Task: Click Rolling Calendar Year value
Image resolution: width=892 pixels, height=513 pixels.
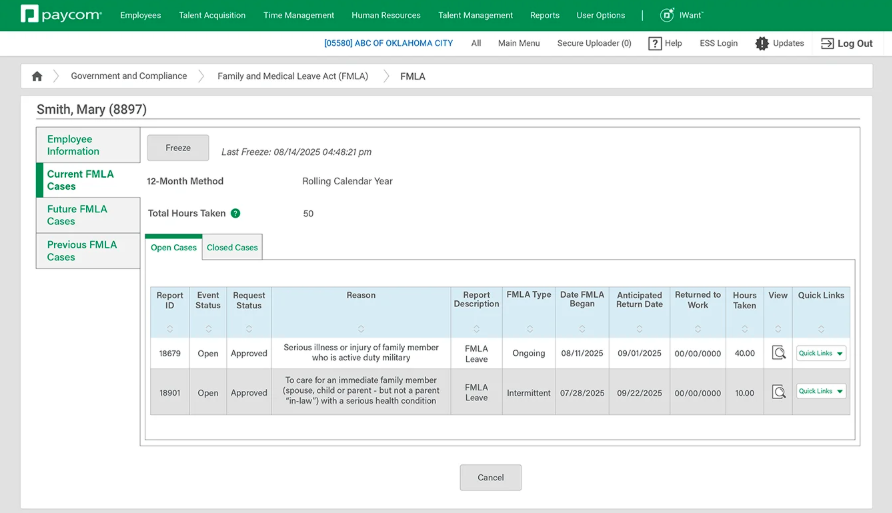Action: [x=347, y=181]
